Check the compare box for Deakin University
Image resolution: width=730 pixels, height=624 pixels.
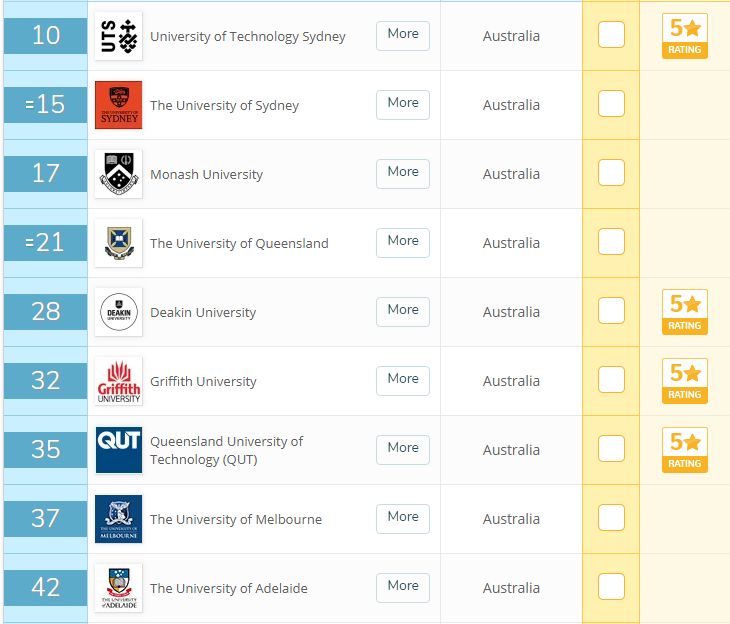pyautogui.click(x=611, y=311)
